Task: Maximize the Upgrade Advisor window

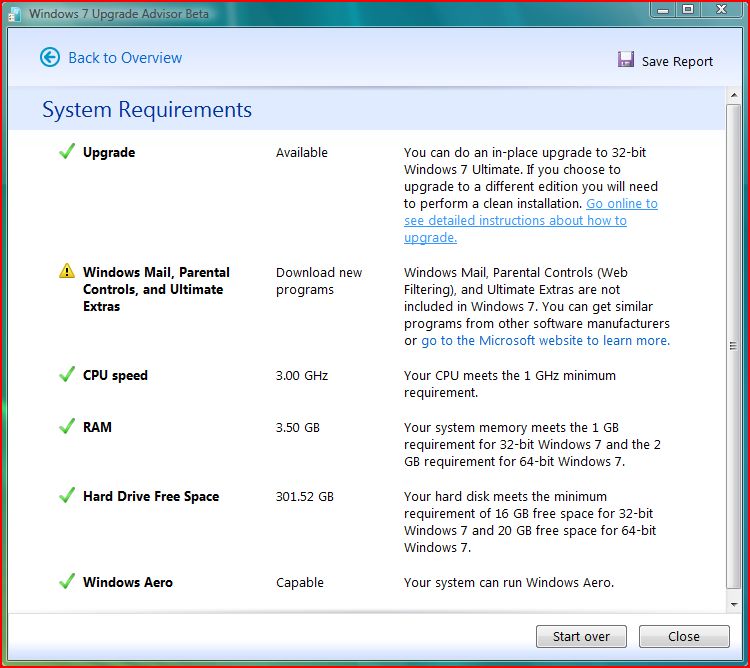Action: 688,10
